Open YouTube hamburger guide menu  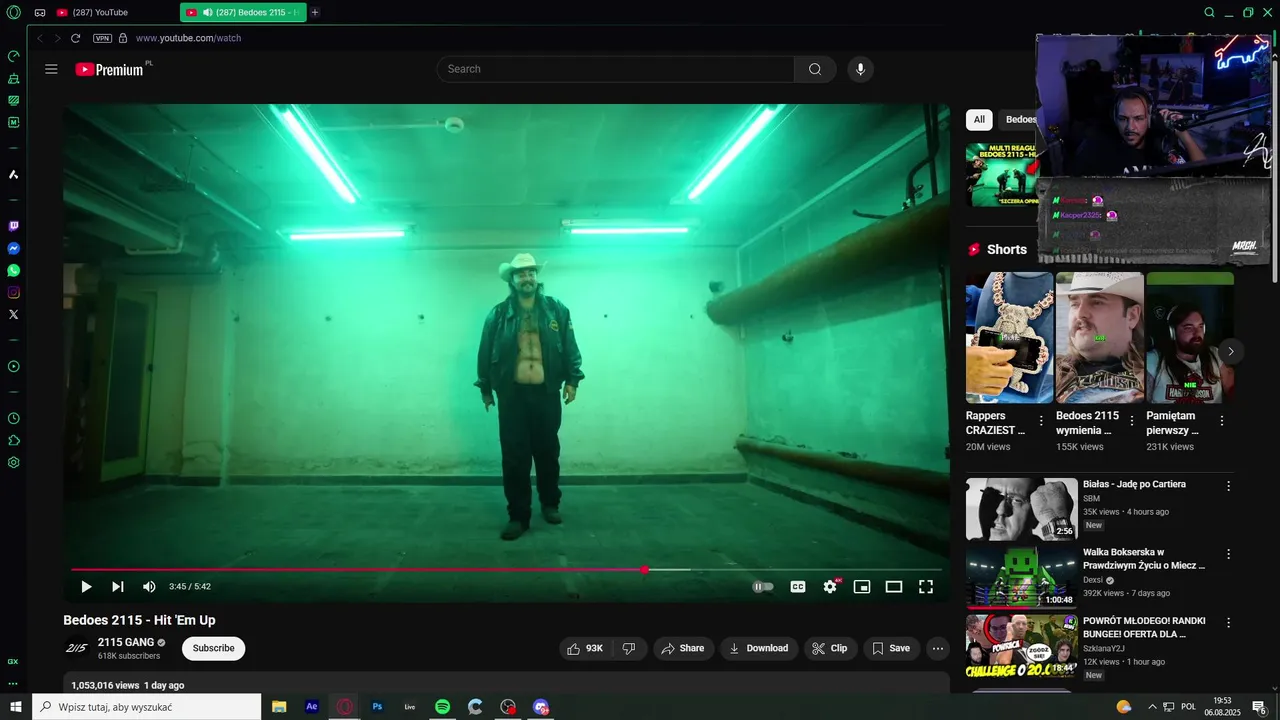click(x=51, y=69)
